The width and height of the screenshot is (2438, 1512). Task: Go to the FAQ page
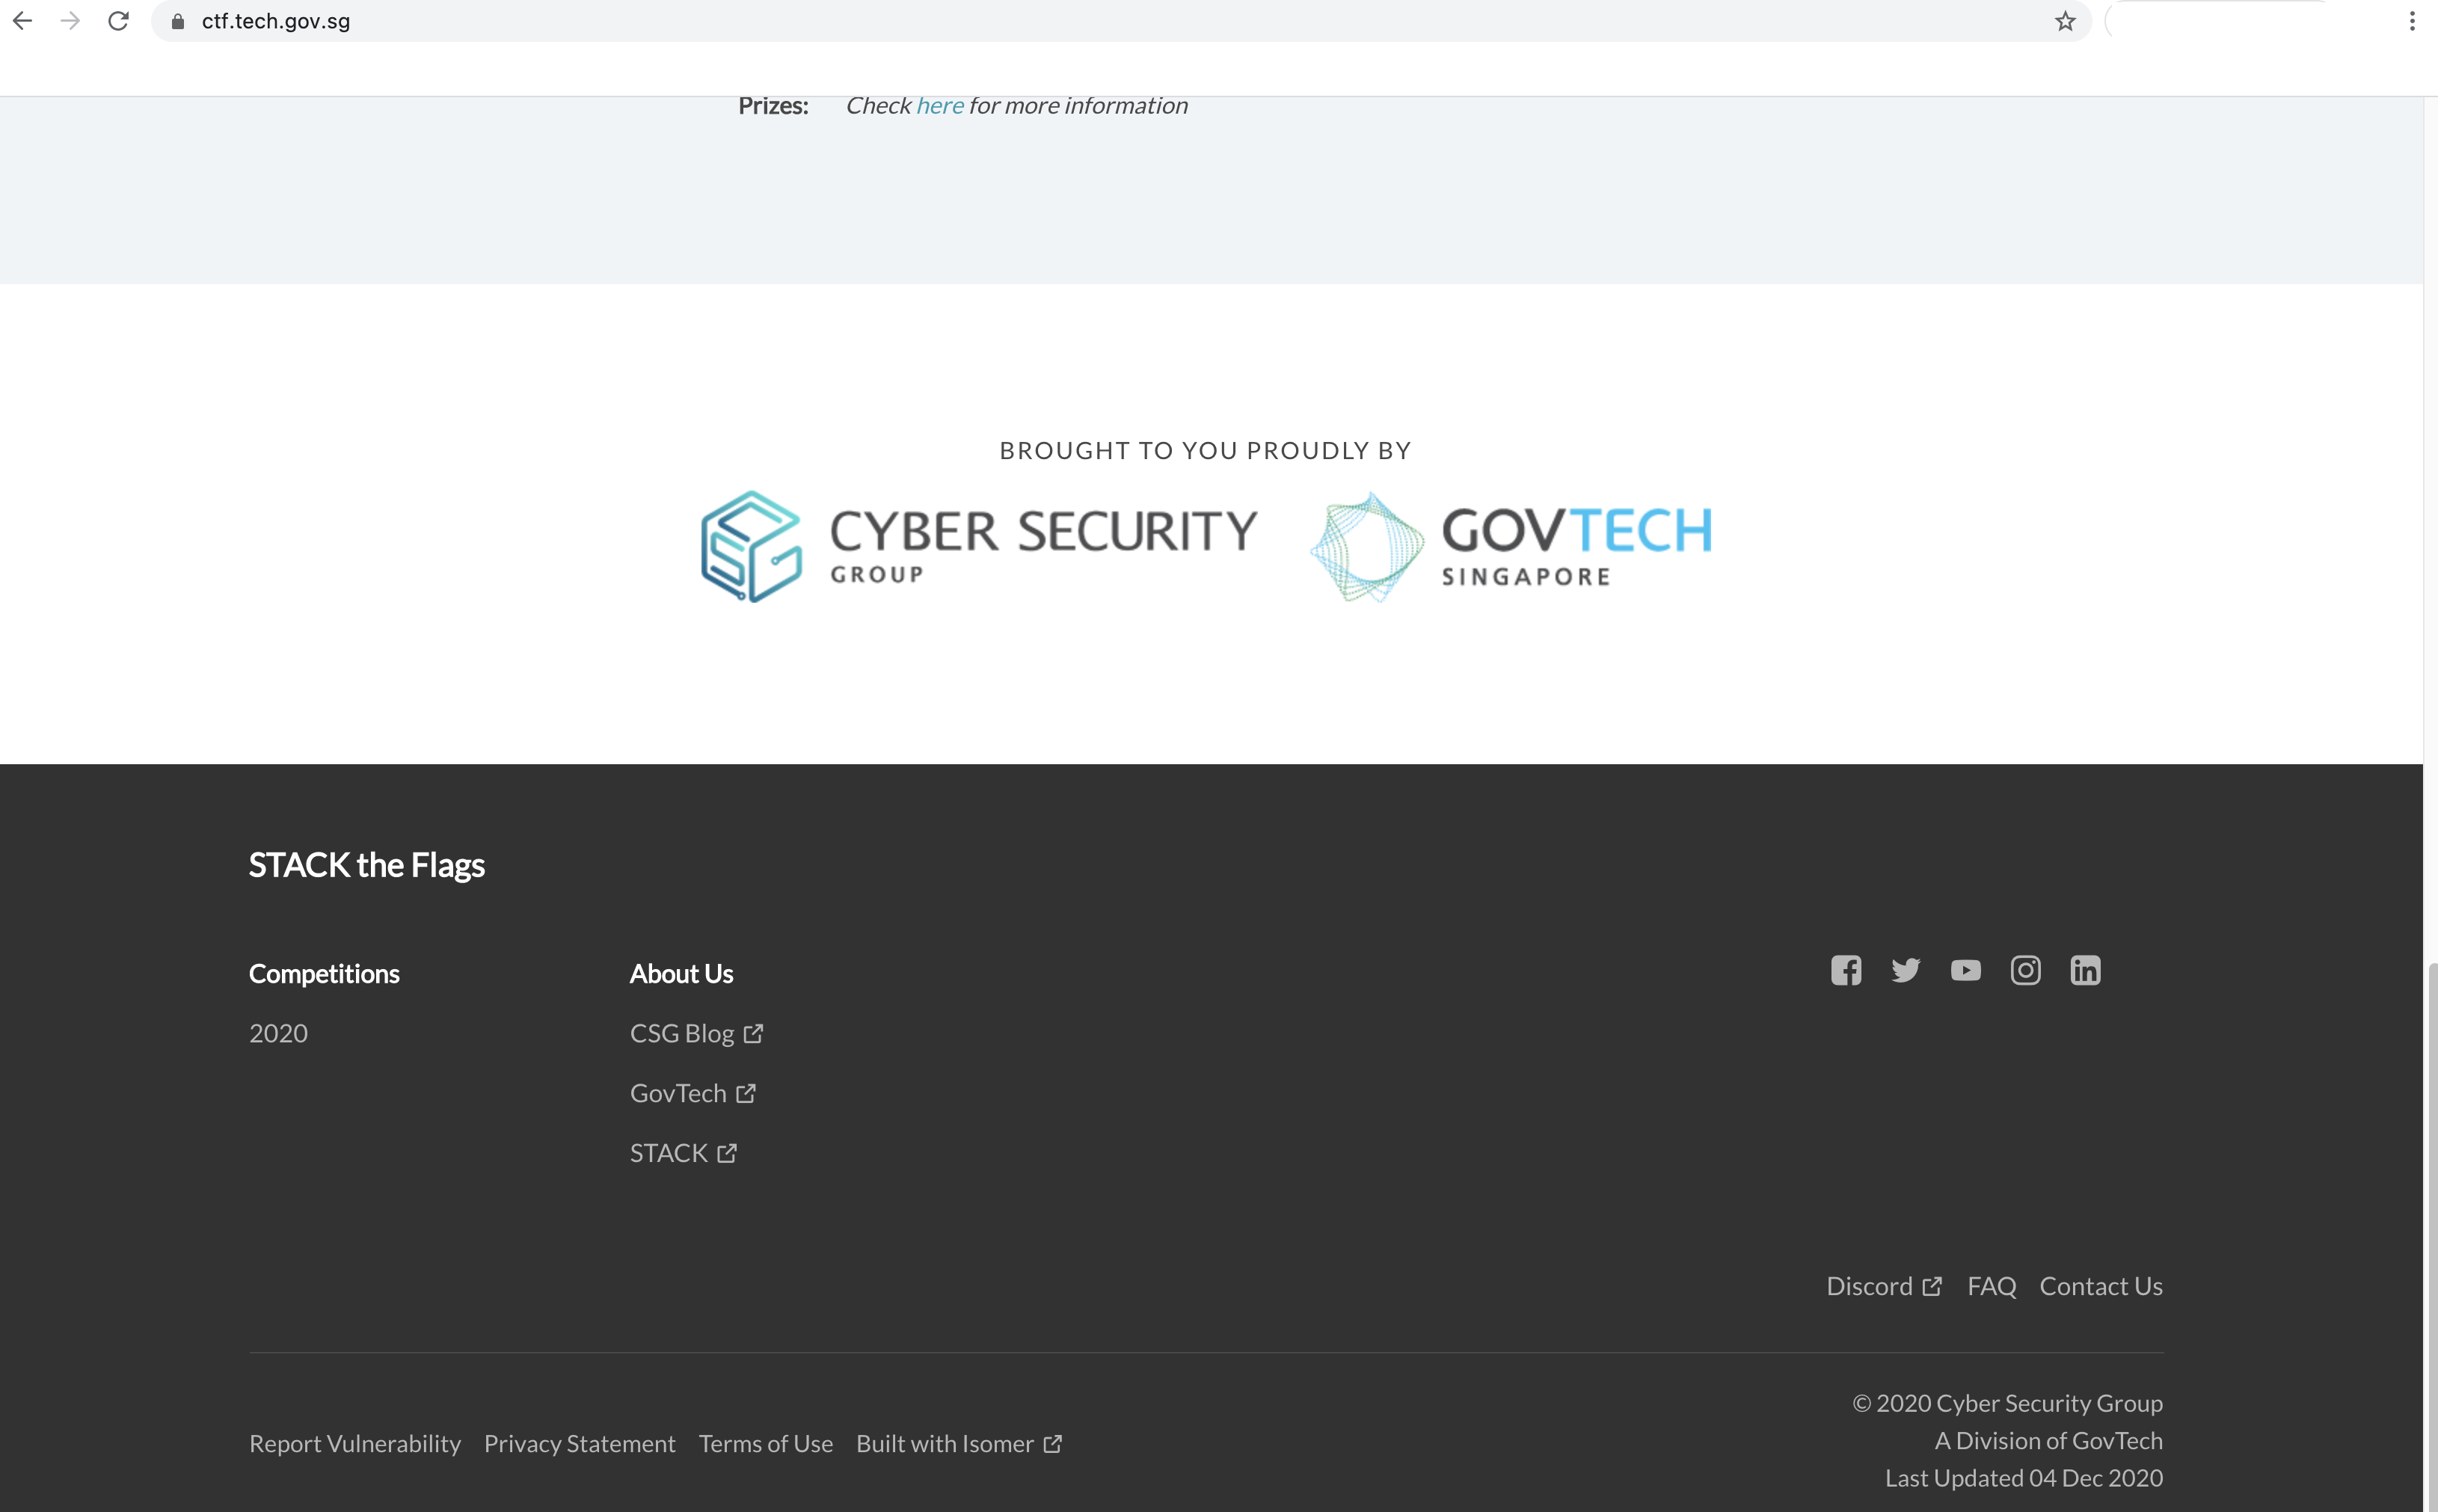[1991, 1286]
